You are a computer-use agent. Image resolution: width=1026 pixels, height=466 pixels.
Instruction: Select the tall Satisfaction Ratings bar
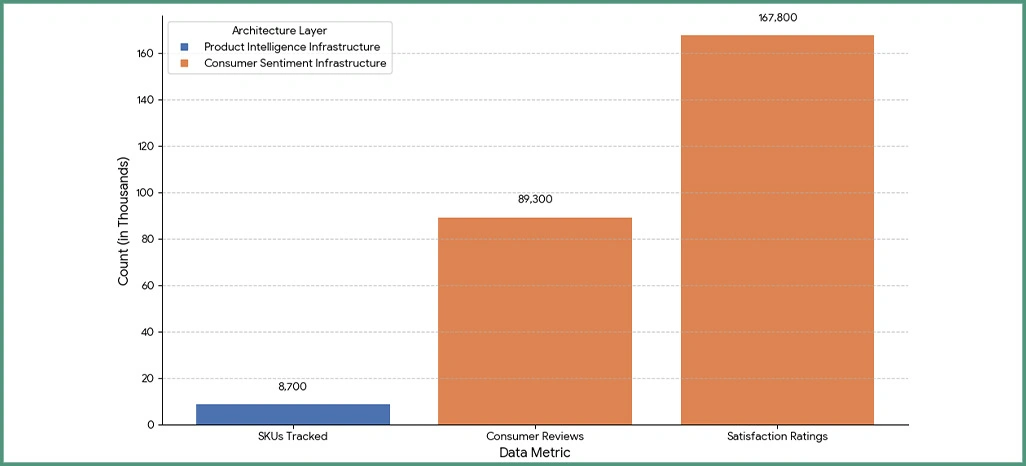point(777,230)
